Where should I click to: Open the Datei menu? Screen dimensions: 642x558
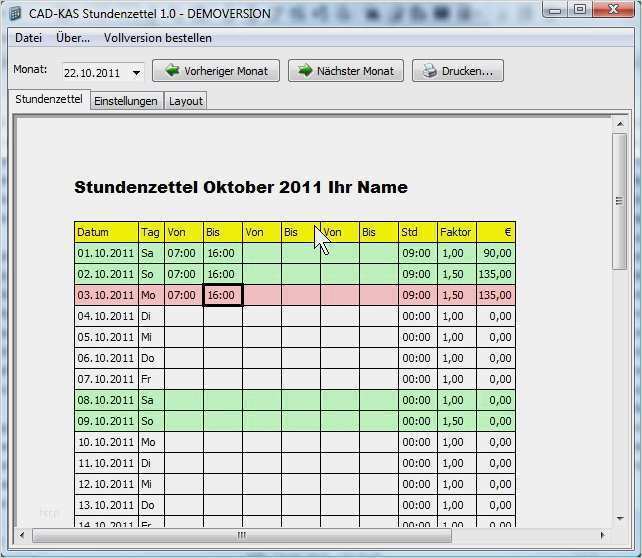coord(28,38)
